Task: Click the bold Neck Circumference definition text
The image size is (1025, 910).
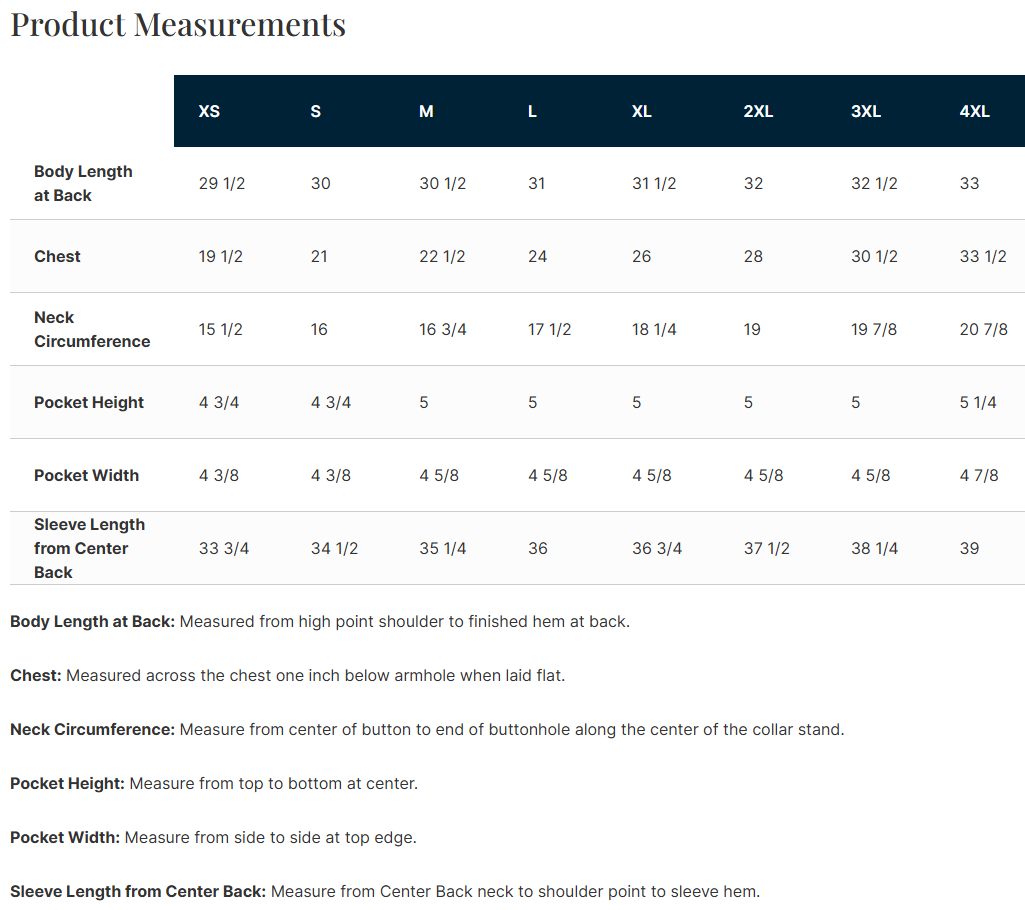Action: (x=92, y=730)
